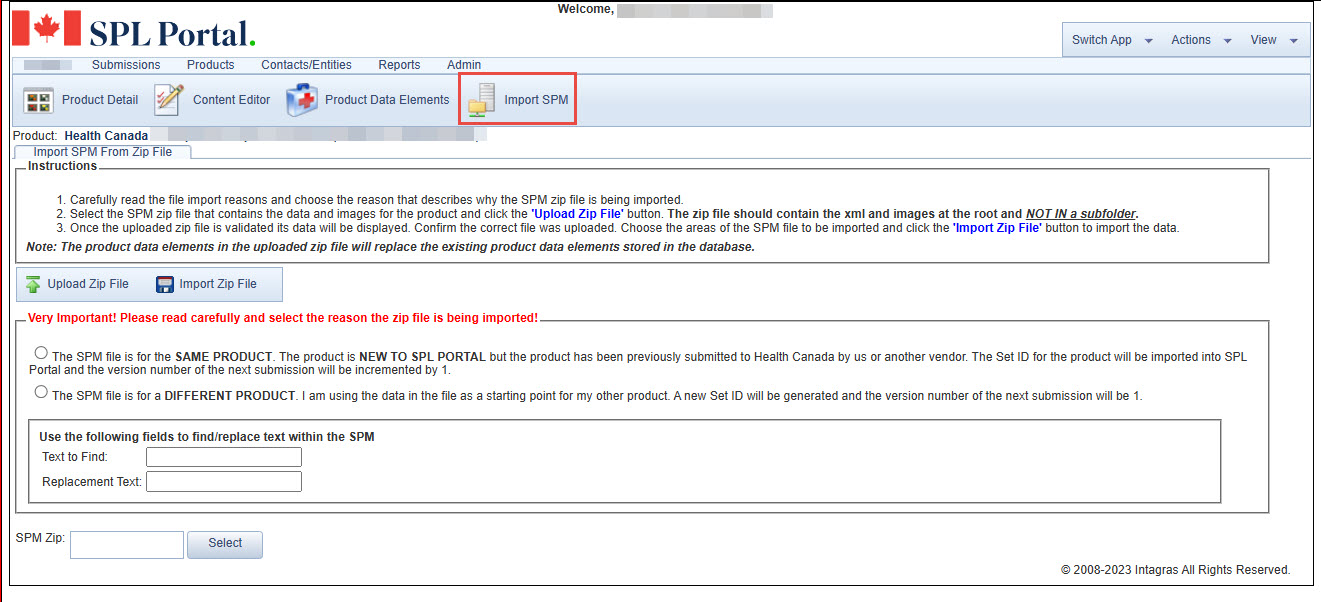
Task: Click the Content Editor toolbar label
Action: coord(232,100)
